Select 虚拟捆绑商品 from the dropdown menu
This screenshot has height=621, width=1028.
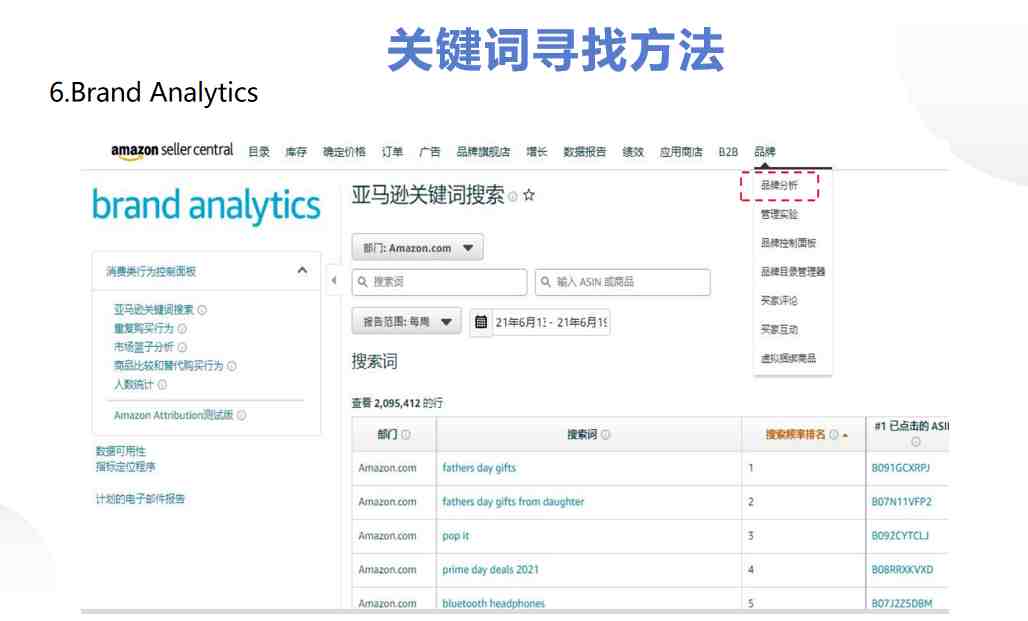(x=788, y=359)
